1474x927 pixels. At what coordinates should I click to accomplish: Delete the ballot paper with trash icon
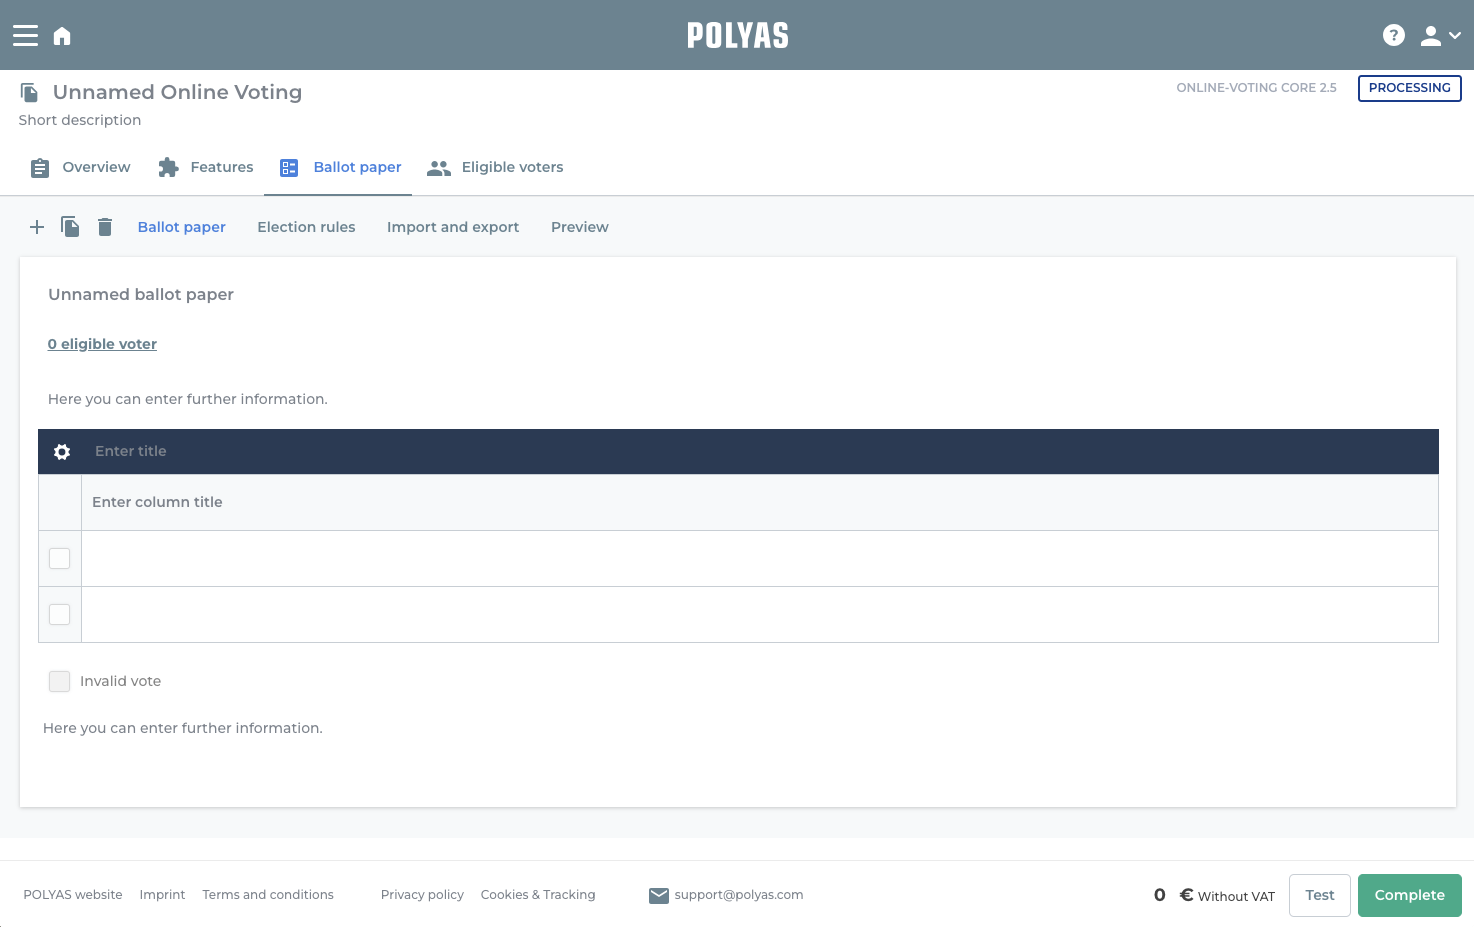(x=105, y=227)
